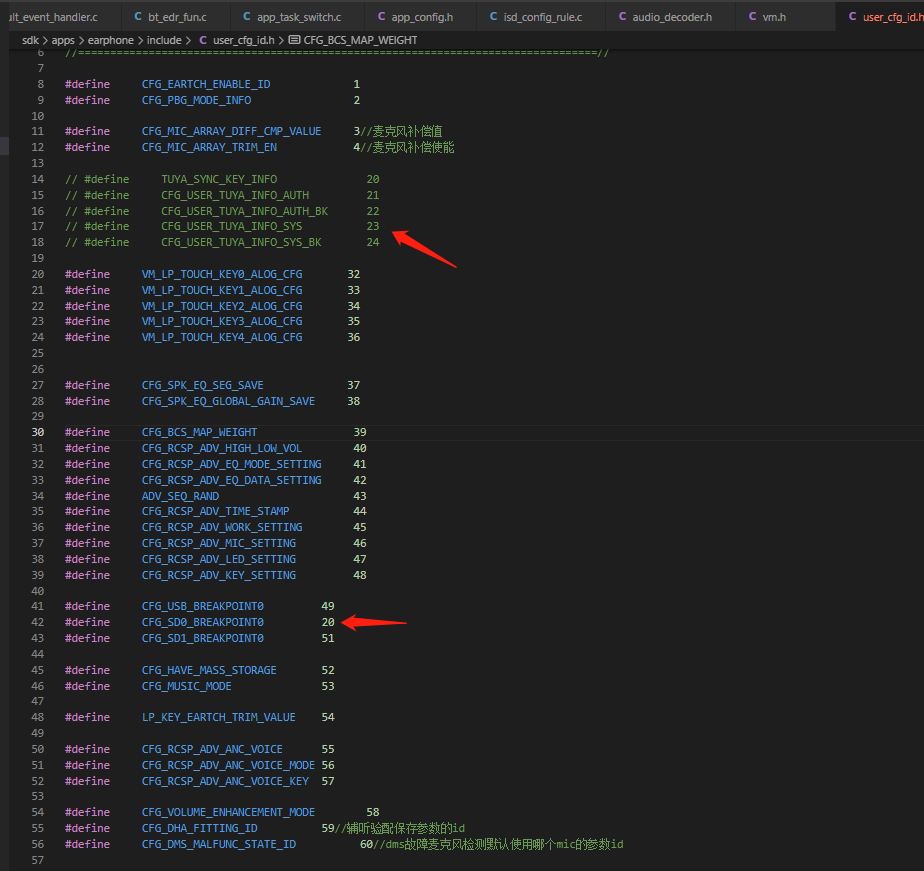Viewport: 924px width, 871px height.
Task: Click the CFG_SPK_EQ_GLOBAL_GAIN_SAVE macro
Action: tap(228, 401)
